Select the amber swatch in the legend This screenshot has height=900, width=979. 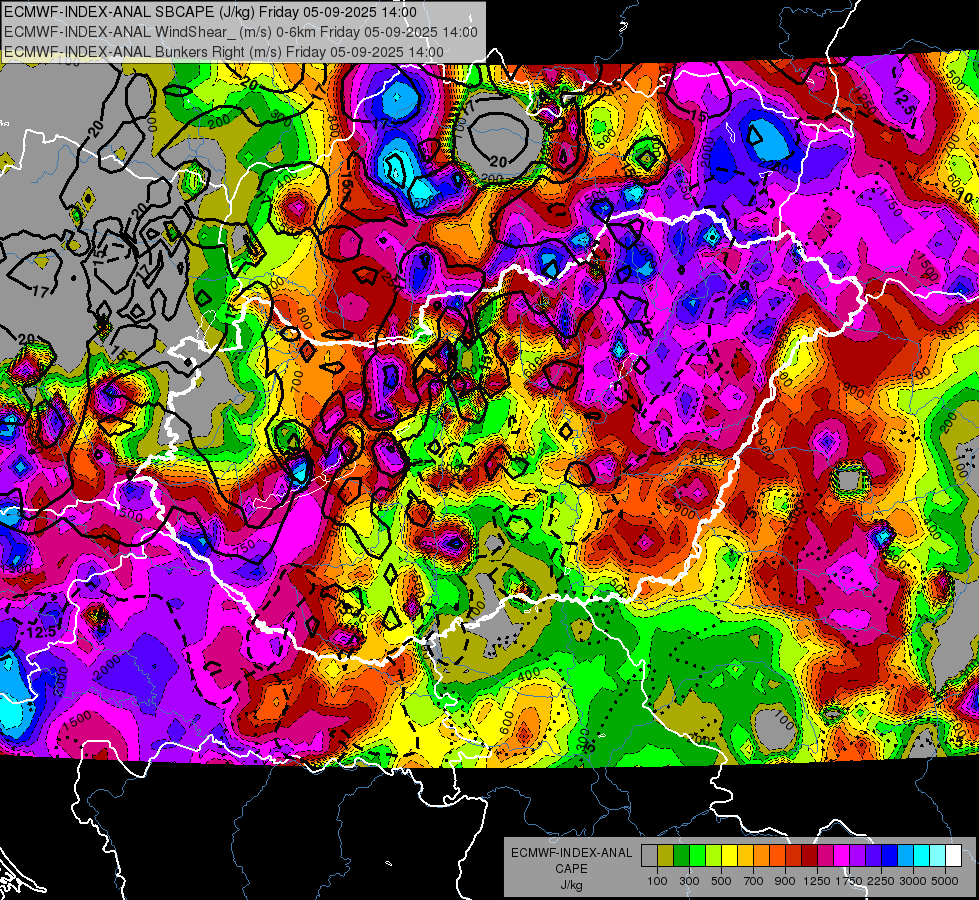click(745, 856)
